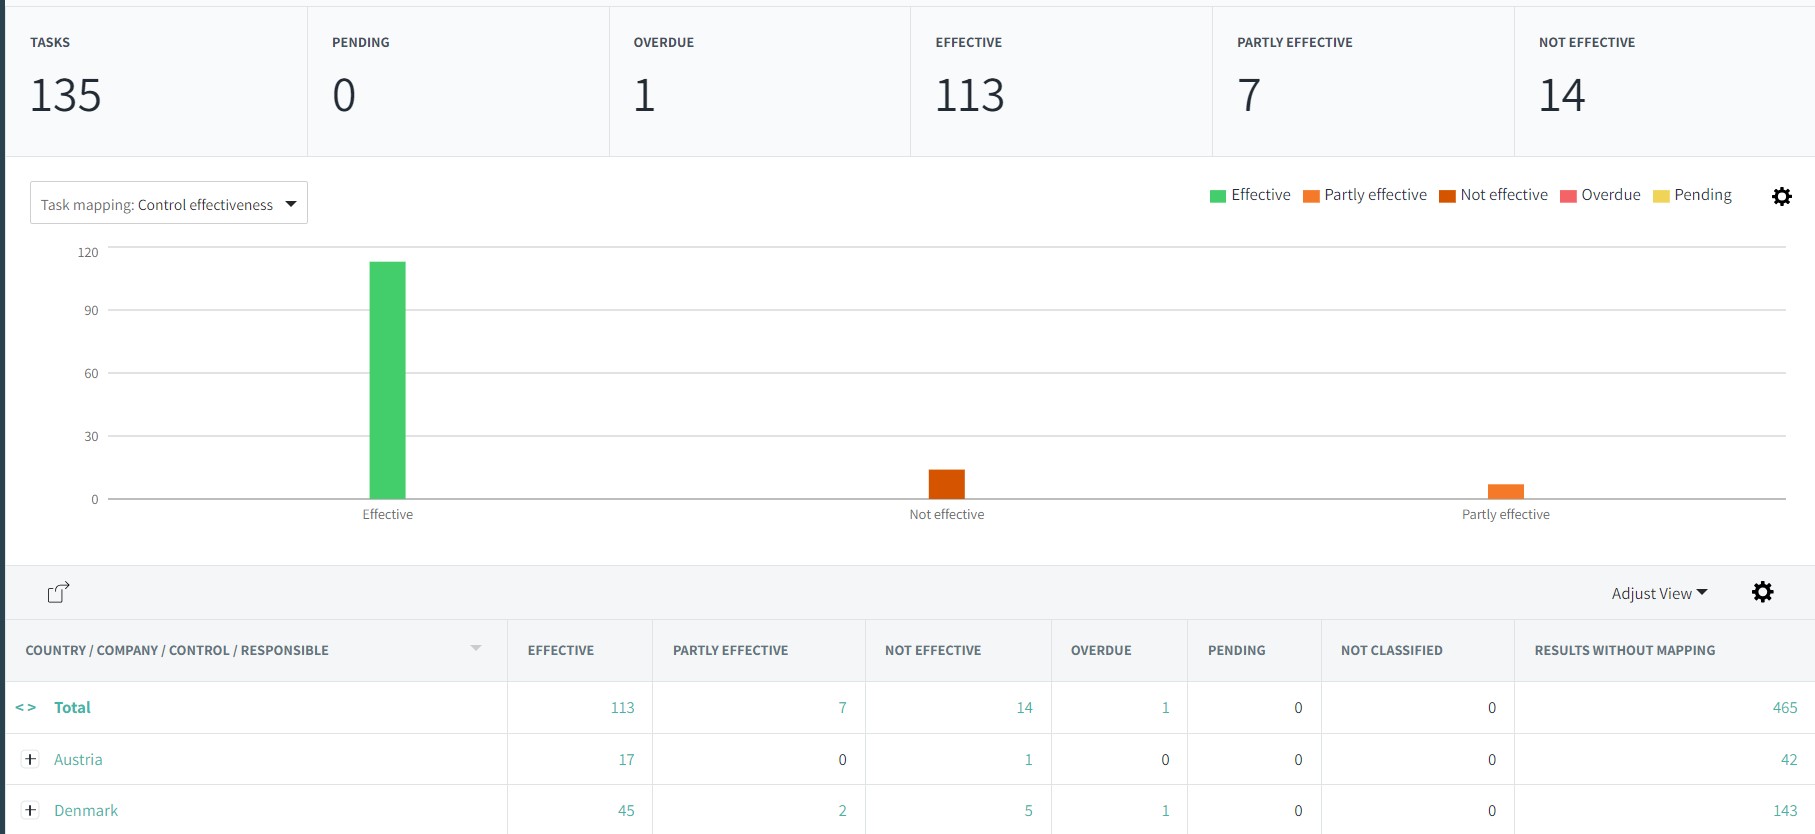Viewport: 1815px width, 834px height.
Task: Click Denmark results without mapping 143
Action: [1785, 810]
